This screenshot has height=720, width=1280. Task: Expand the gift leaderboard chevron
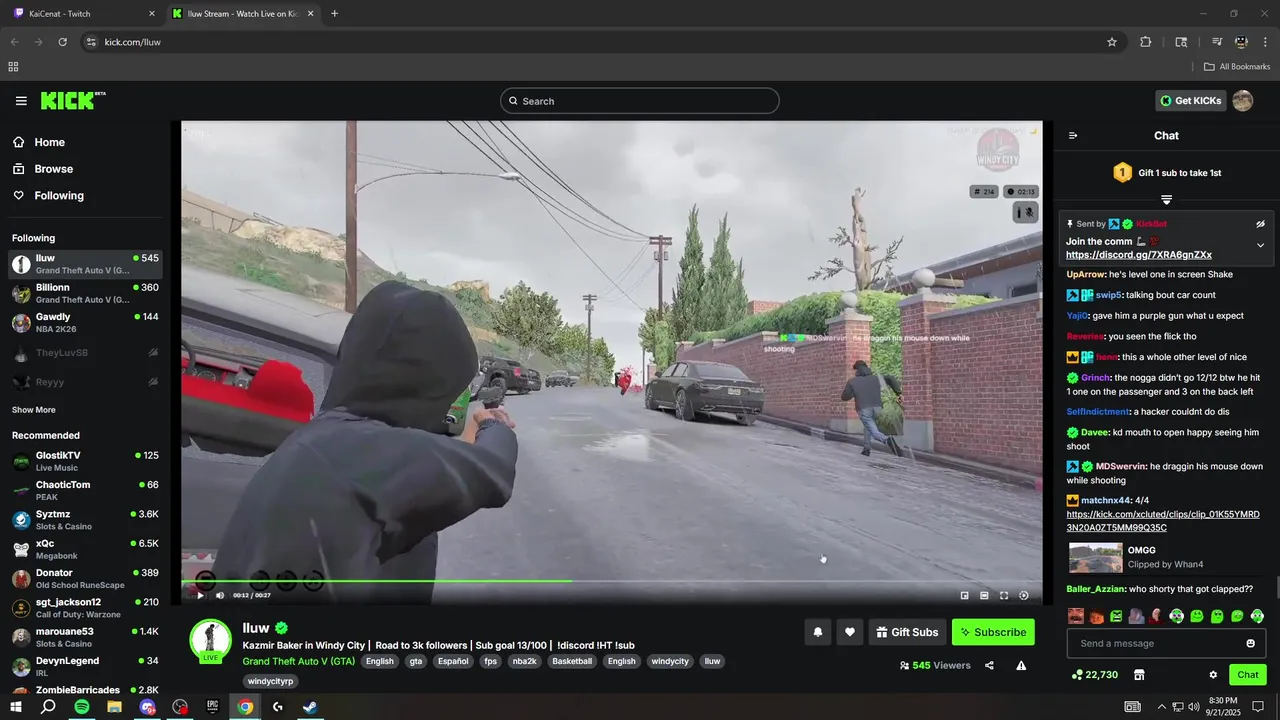1166,200
